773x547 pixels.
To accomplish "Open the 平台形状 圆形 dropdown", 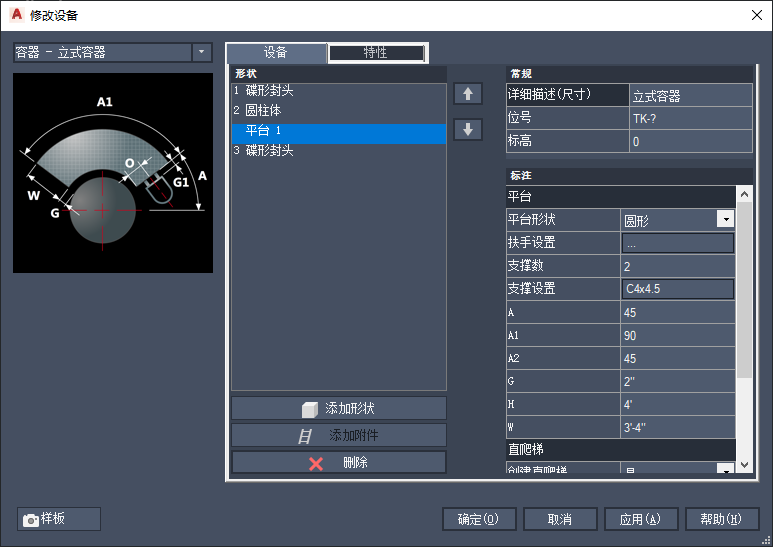I will pos(726,219).
